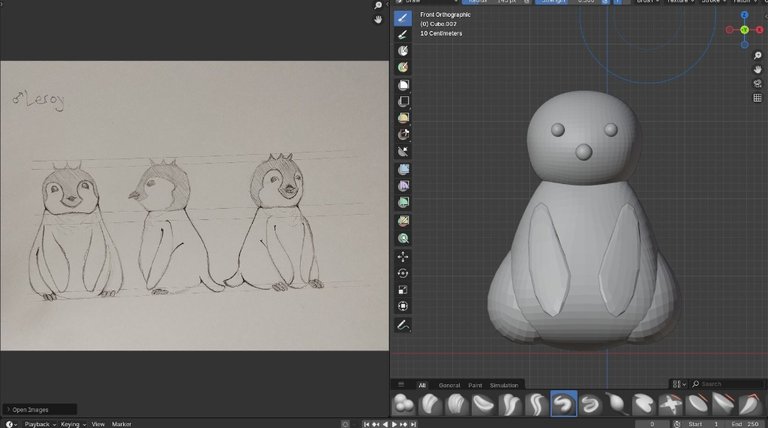Expand the Open Images panel
Image resolution: width=768 pixels, height=428 pixels.
pos(39,409)
